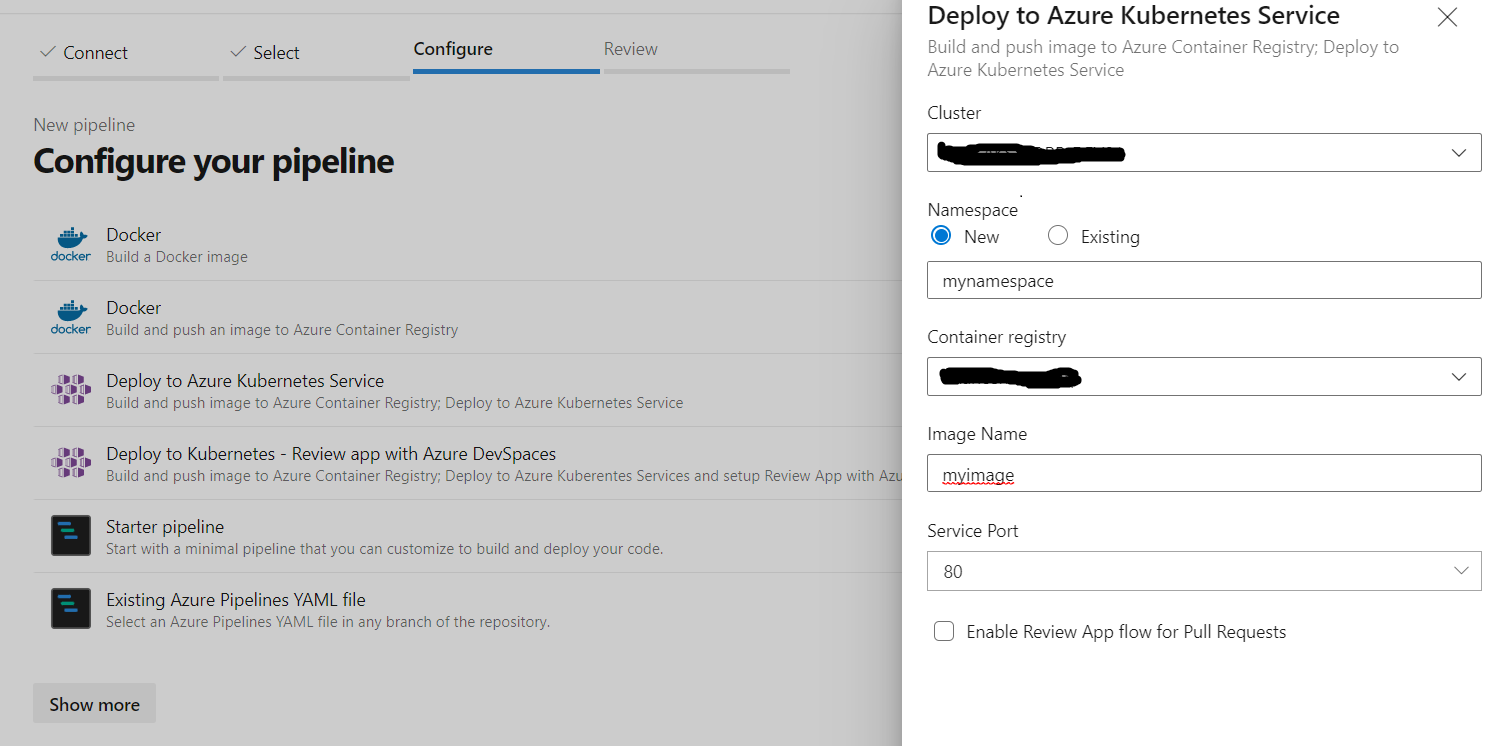Viewport: 1490px width, 746px height.
Task: Choose Existing Azure Pipelines YAML file option
Action: (467, 609)
